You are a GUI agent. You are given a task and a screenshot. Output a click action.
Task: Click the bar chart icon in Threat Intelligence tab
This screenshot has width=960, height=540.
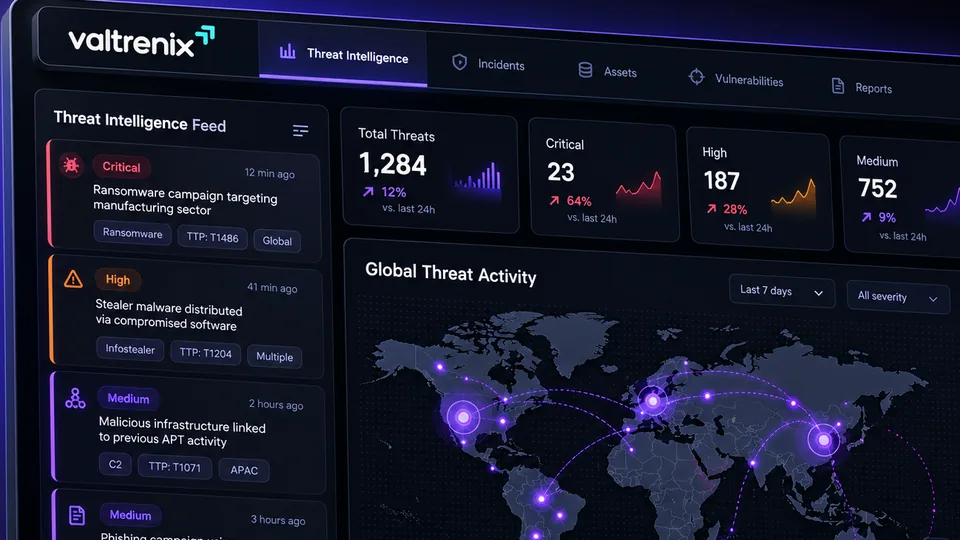click(288, 51)
